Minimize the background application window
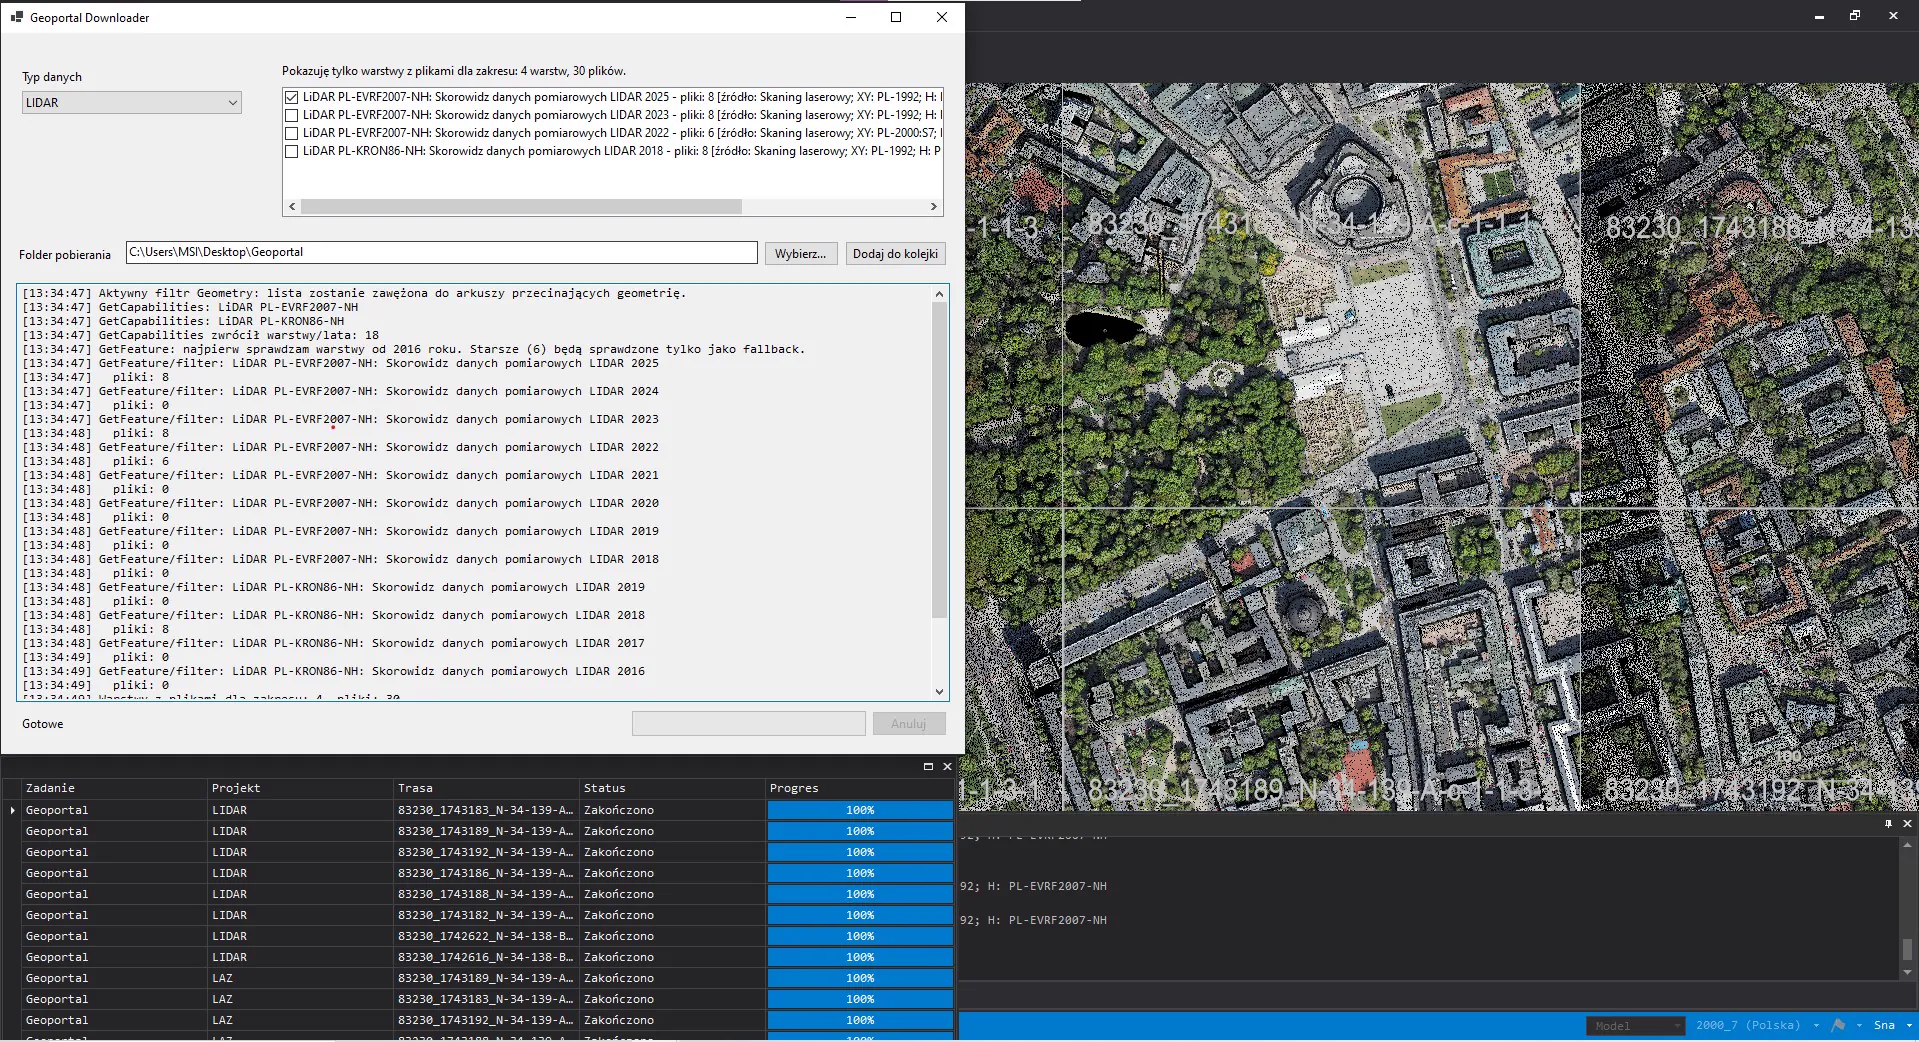 coord(1819,15)
